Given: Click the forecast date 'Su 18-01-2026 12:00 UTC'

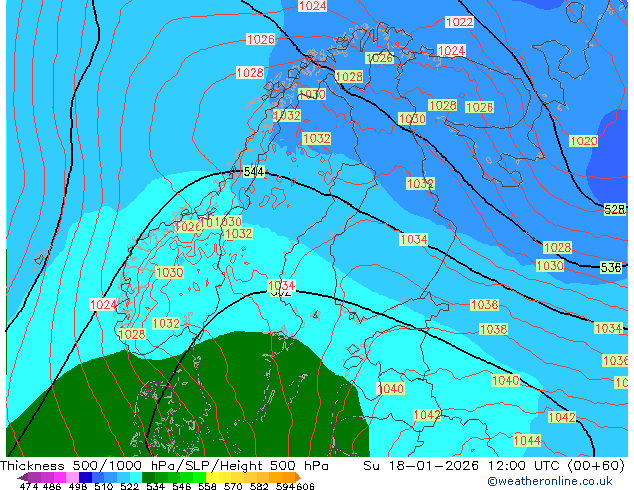Looking at the screenshot, I should [463, 466].
